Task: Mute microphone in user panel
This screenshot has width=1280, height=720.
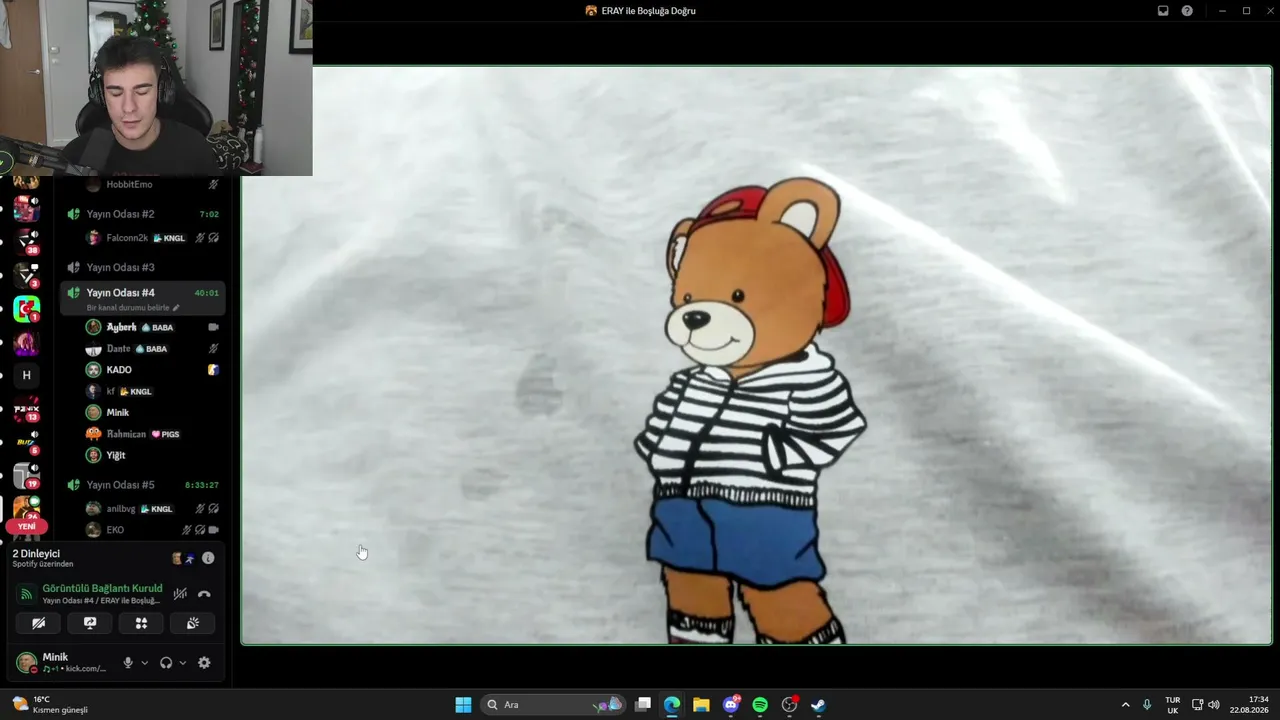Action: 127,663
